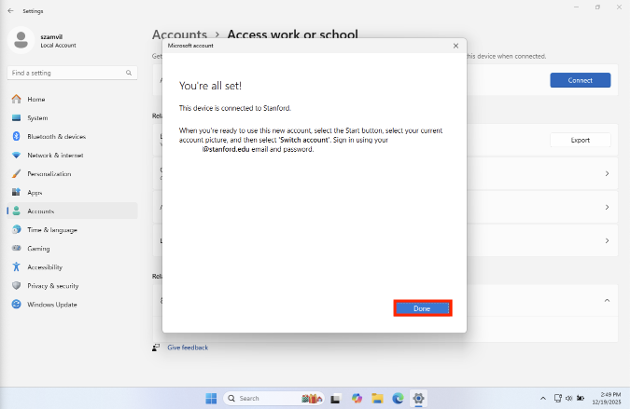Focus the Find a setting search box
The image size is (630, 409).
[72, 73]
